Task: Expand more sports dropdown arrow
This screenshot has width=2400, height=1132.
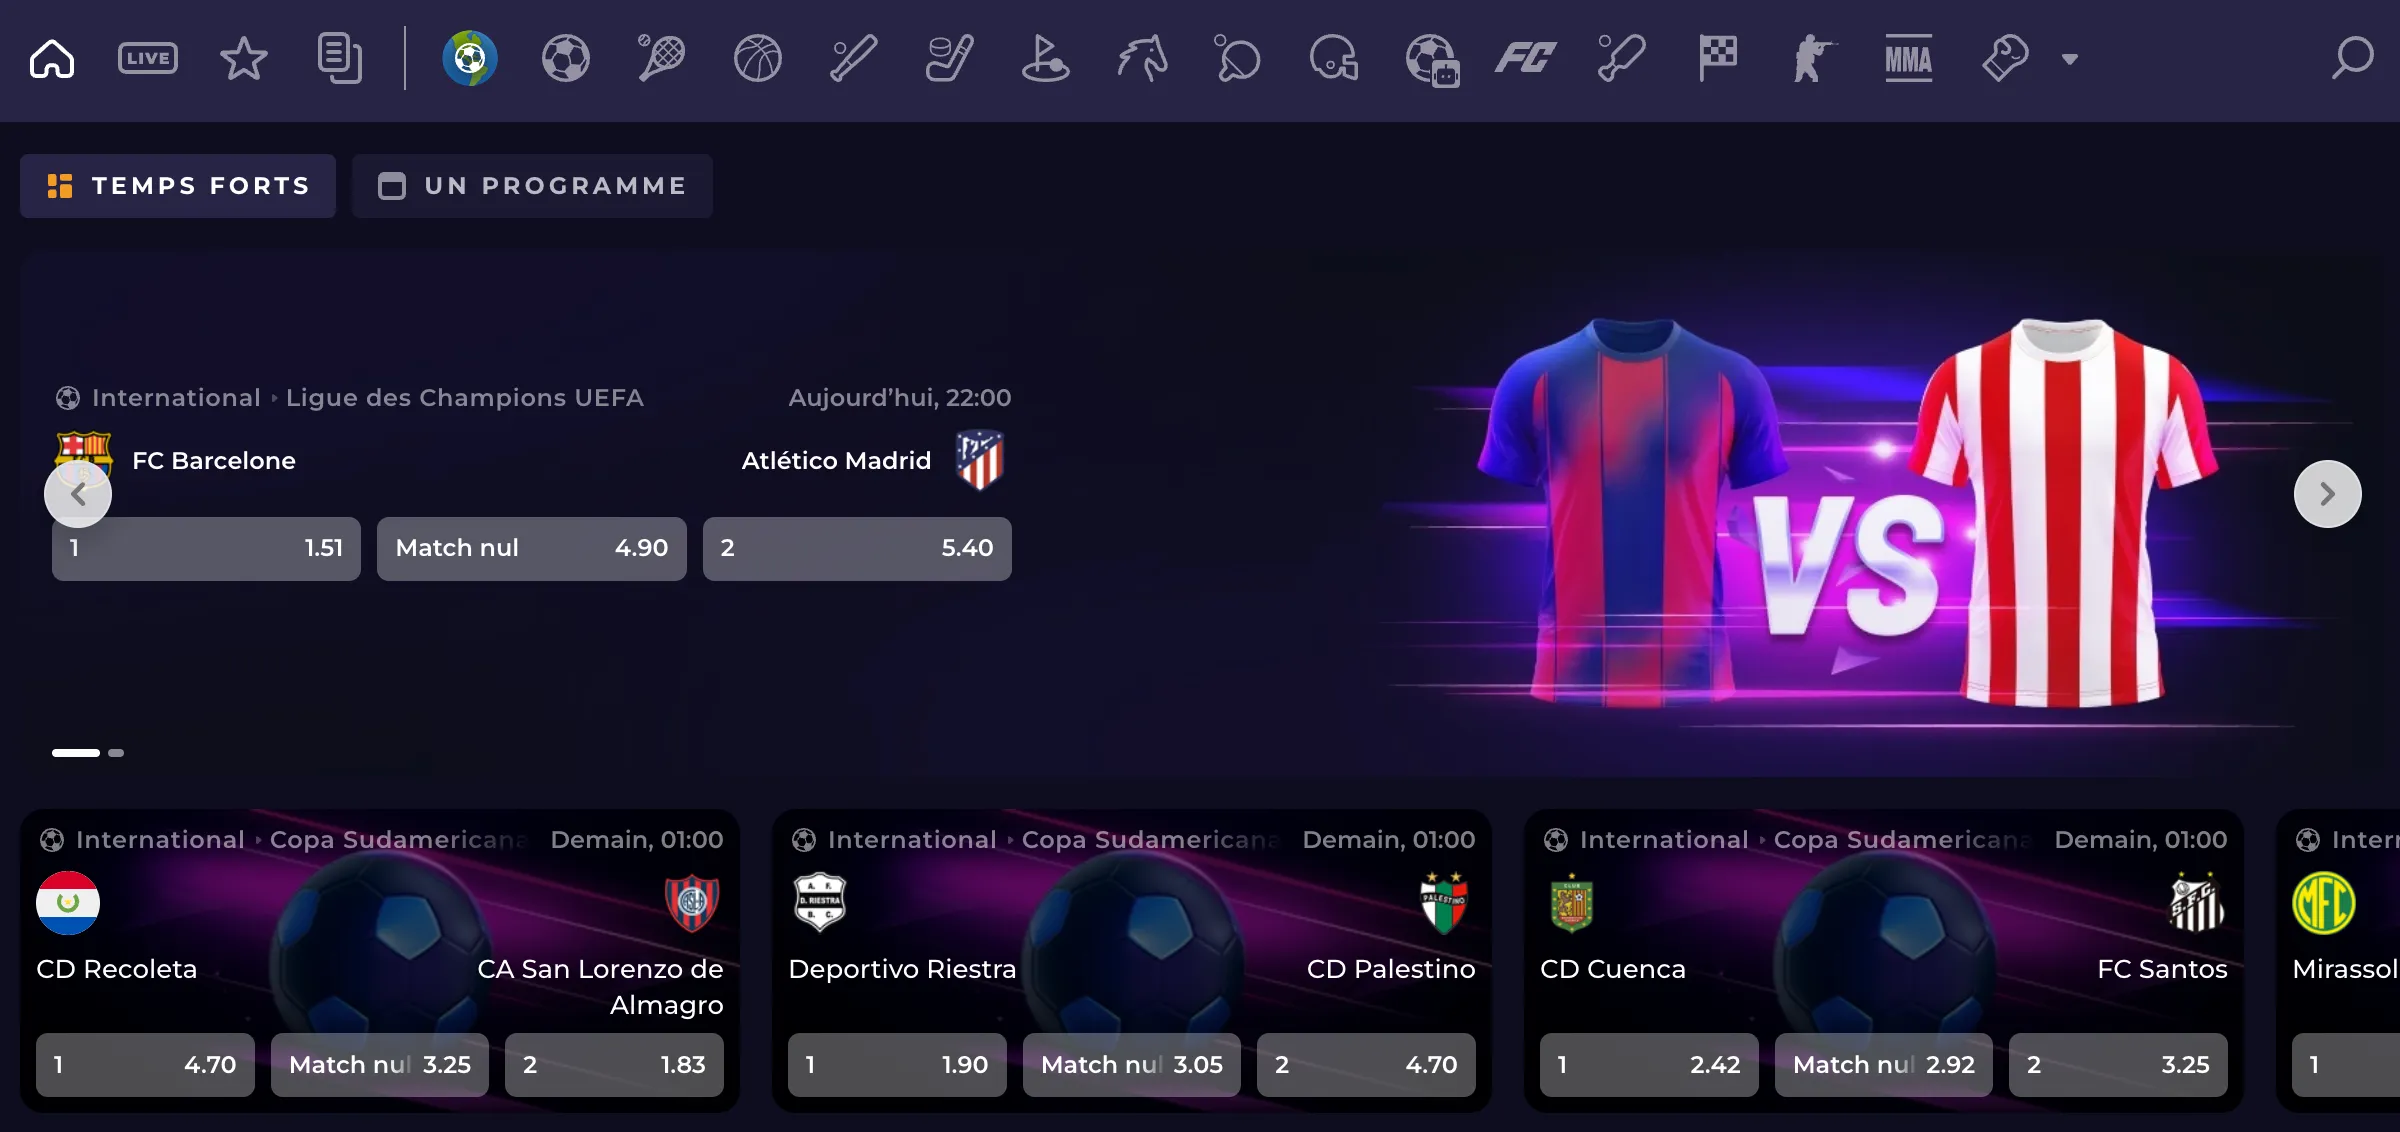Action: (x=2070, y=60)
